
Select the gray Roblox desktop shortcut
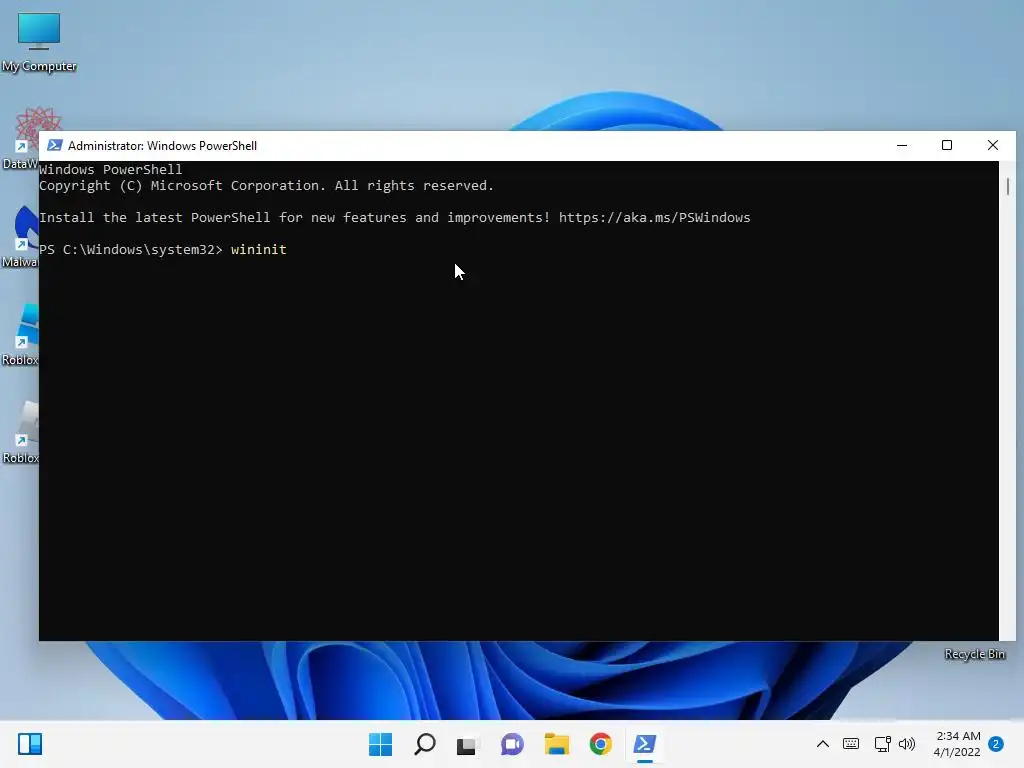(x=20, y=432)
